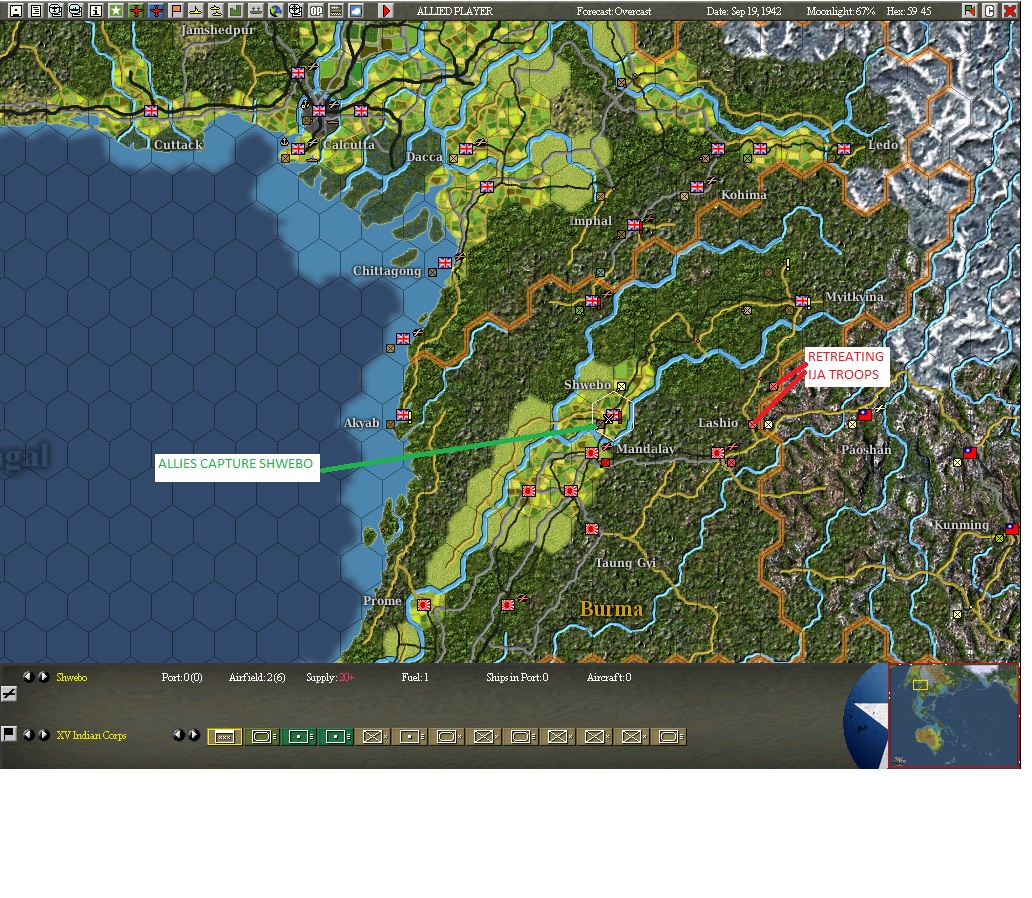
Task: Click the 'Fuel: 1' value
Action: pyautogui.click(x=415, y=677)
